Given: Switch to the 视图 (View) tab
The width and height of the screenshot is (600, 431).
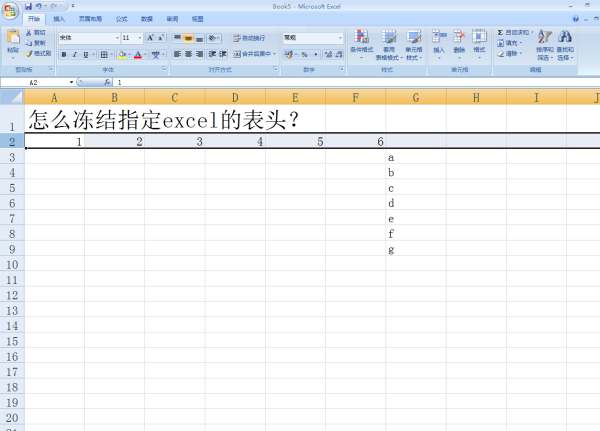Looking at the screenshot, I should (x=197, y=19).
